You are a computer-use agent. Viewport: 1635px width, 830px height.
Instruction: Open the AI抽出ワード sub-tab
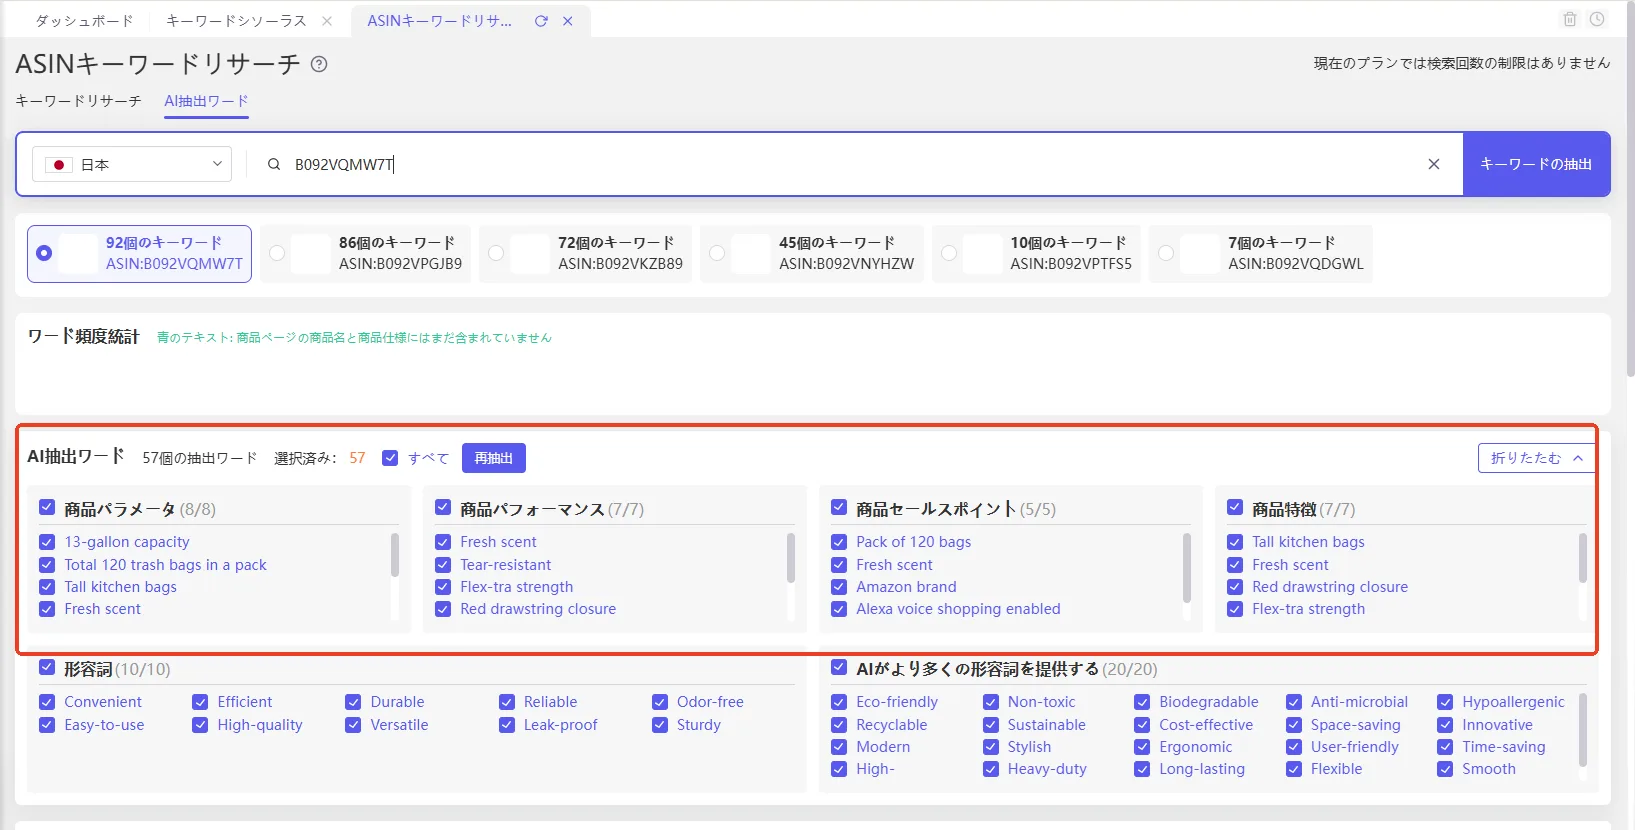click(206, 101)
